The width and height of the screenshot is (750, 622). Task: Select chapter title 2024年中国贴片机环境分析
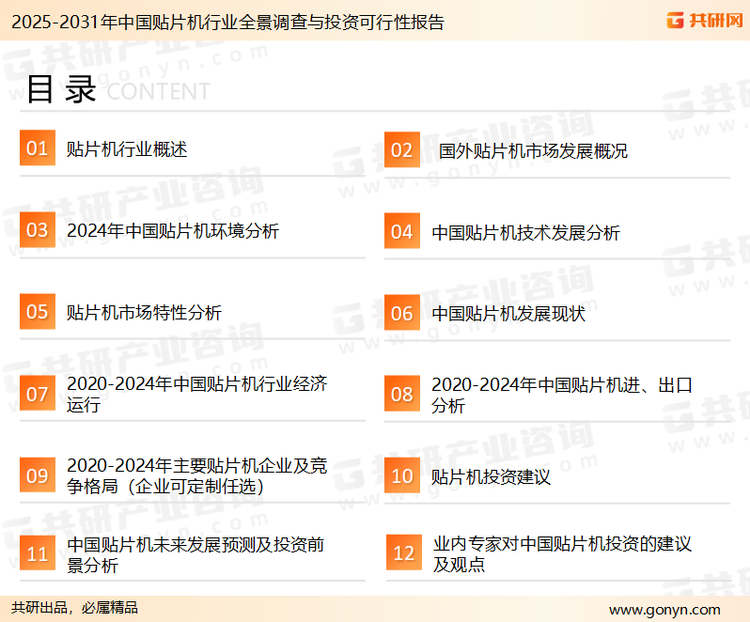[173, 231]
